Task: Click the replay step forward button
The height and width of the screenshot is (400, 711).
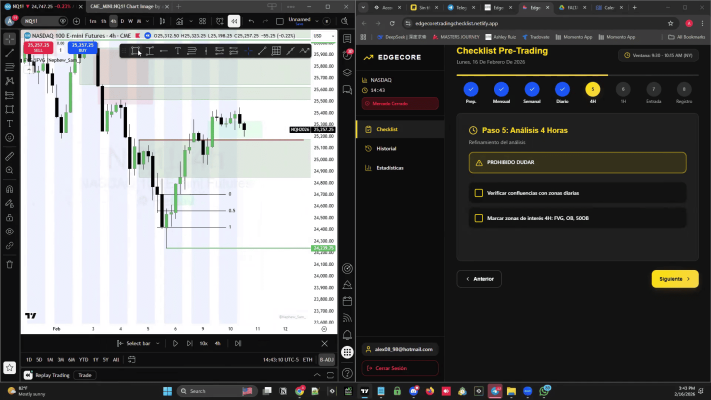Action: pos(189,343)
